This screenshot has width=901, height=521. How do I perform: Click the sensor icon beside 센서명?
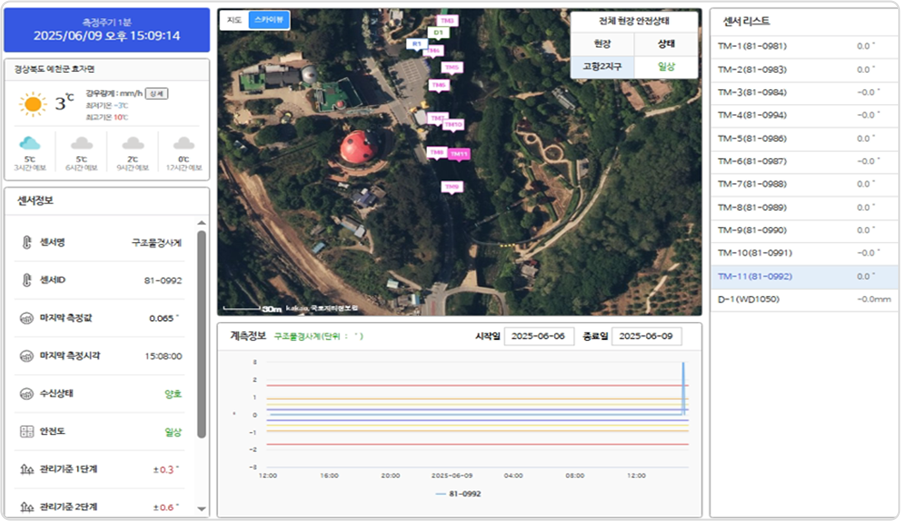coord(26,242)
